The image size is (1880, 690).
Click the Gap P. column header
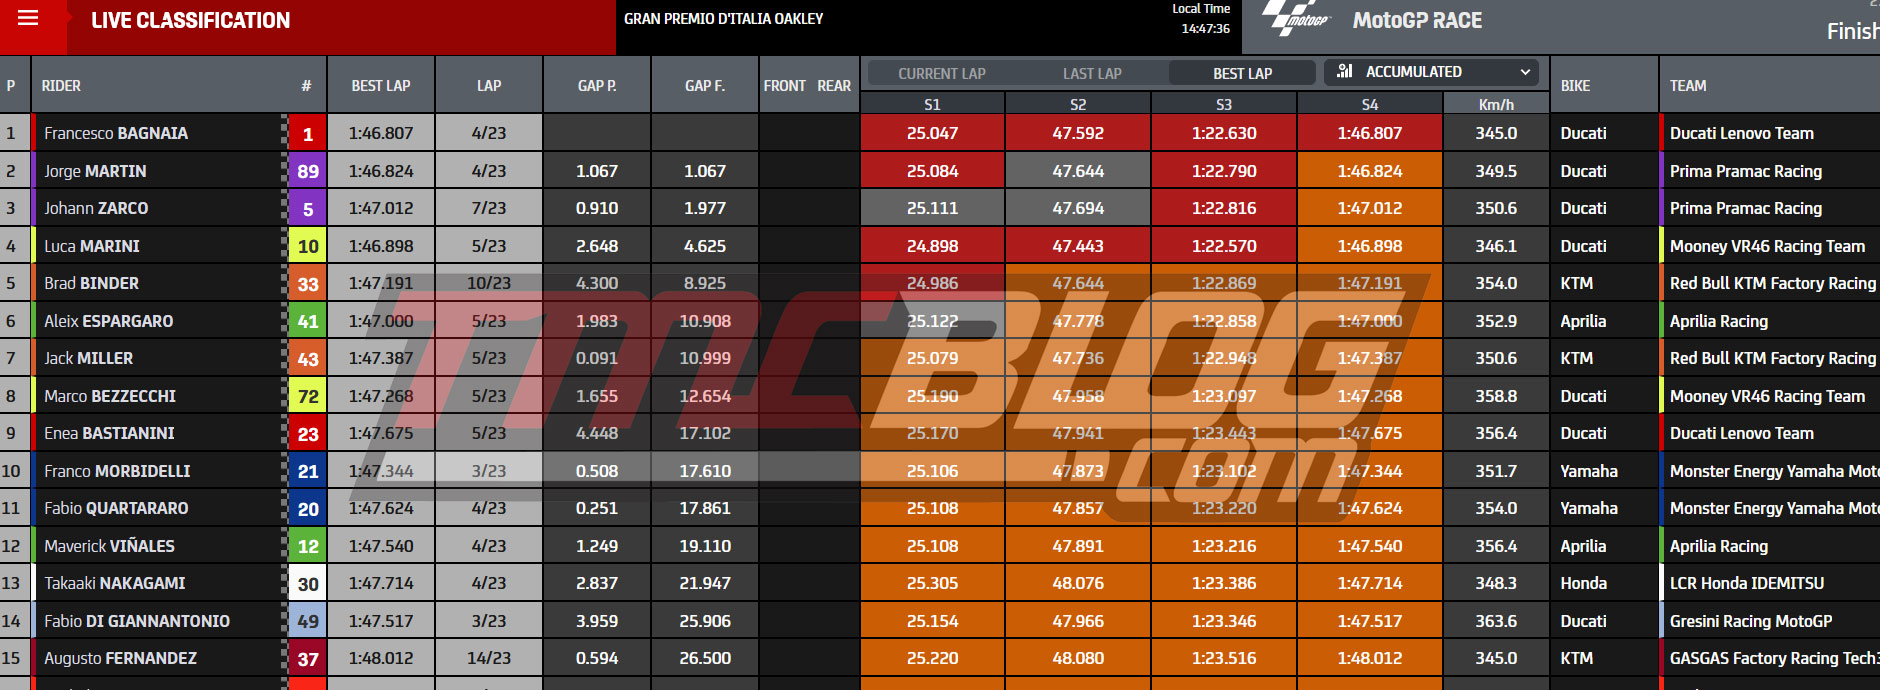597,86
